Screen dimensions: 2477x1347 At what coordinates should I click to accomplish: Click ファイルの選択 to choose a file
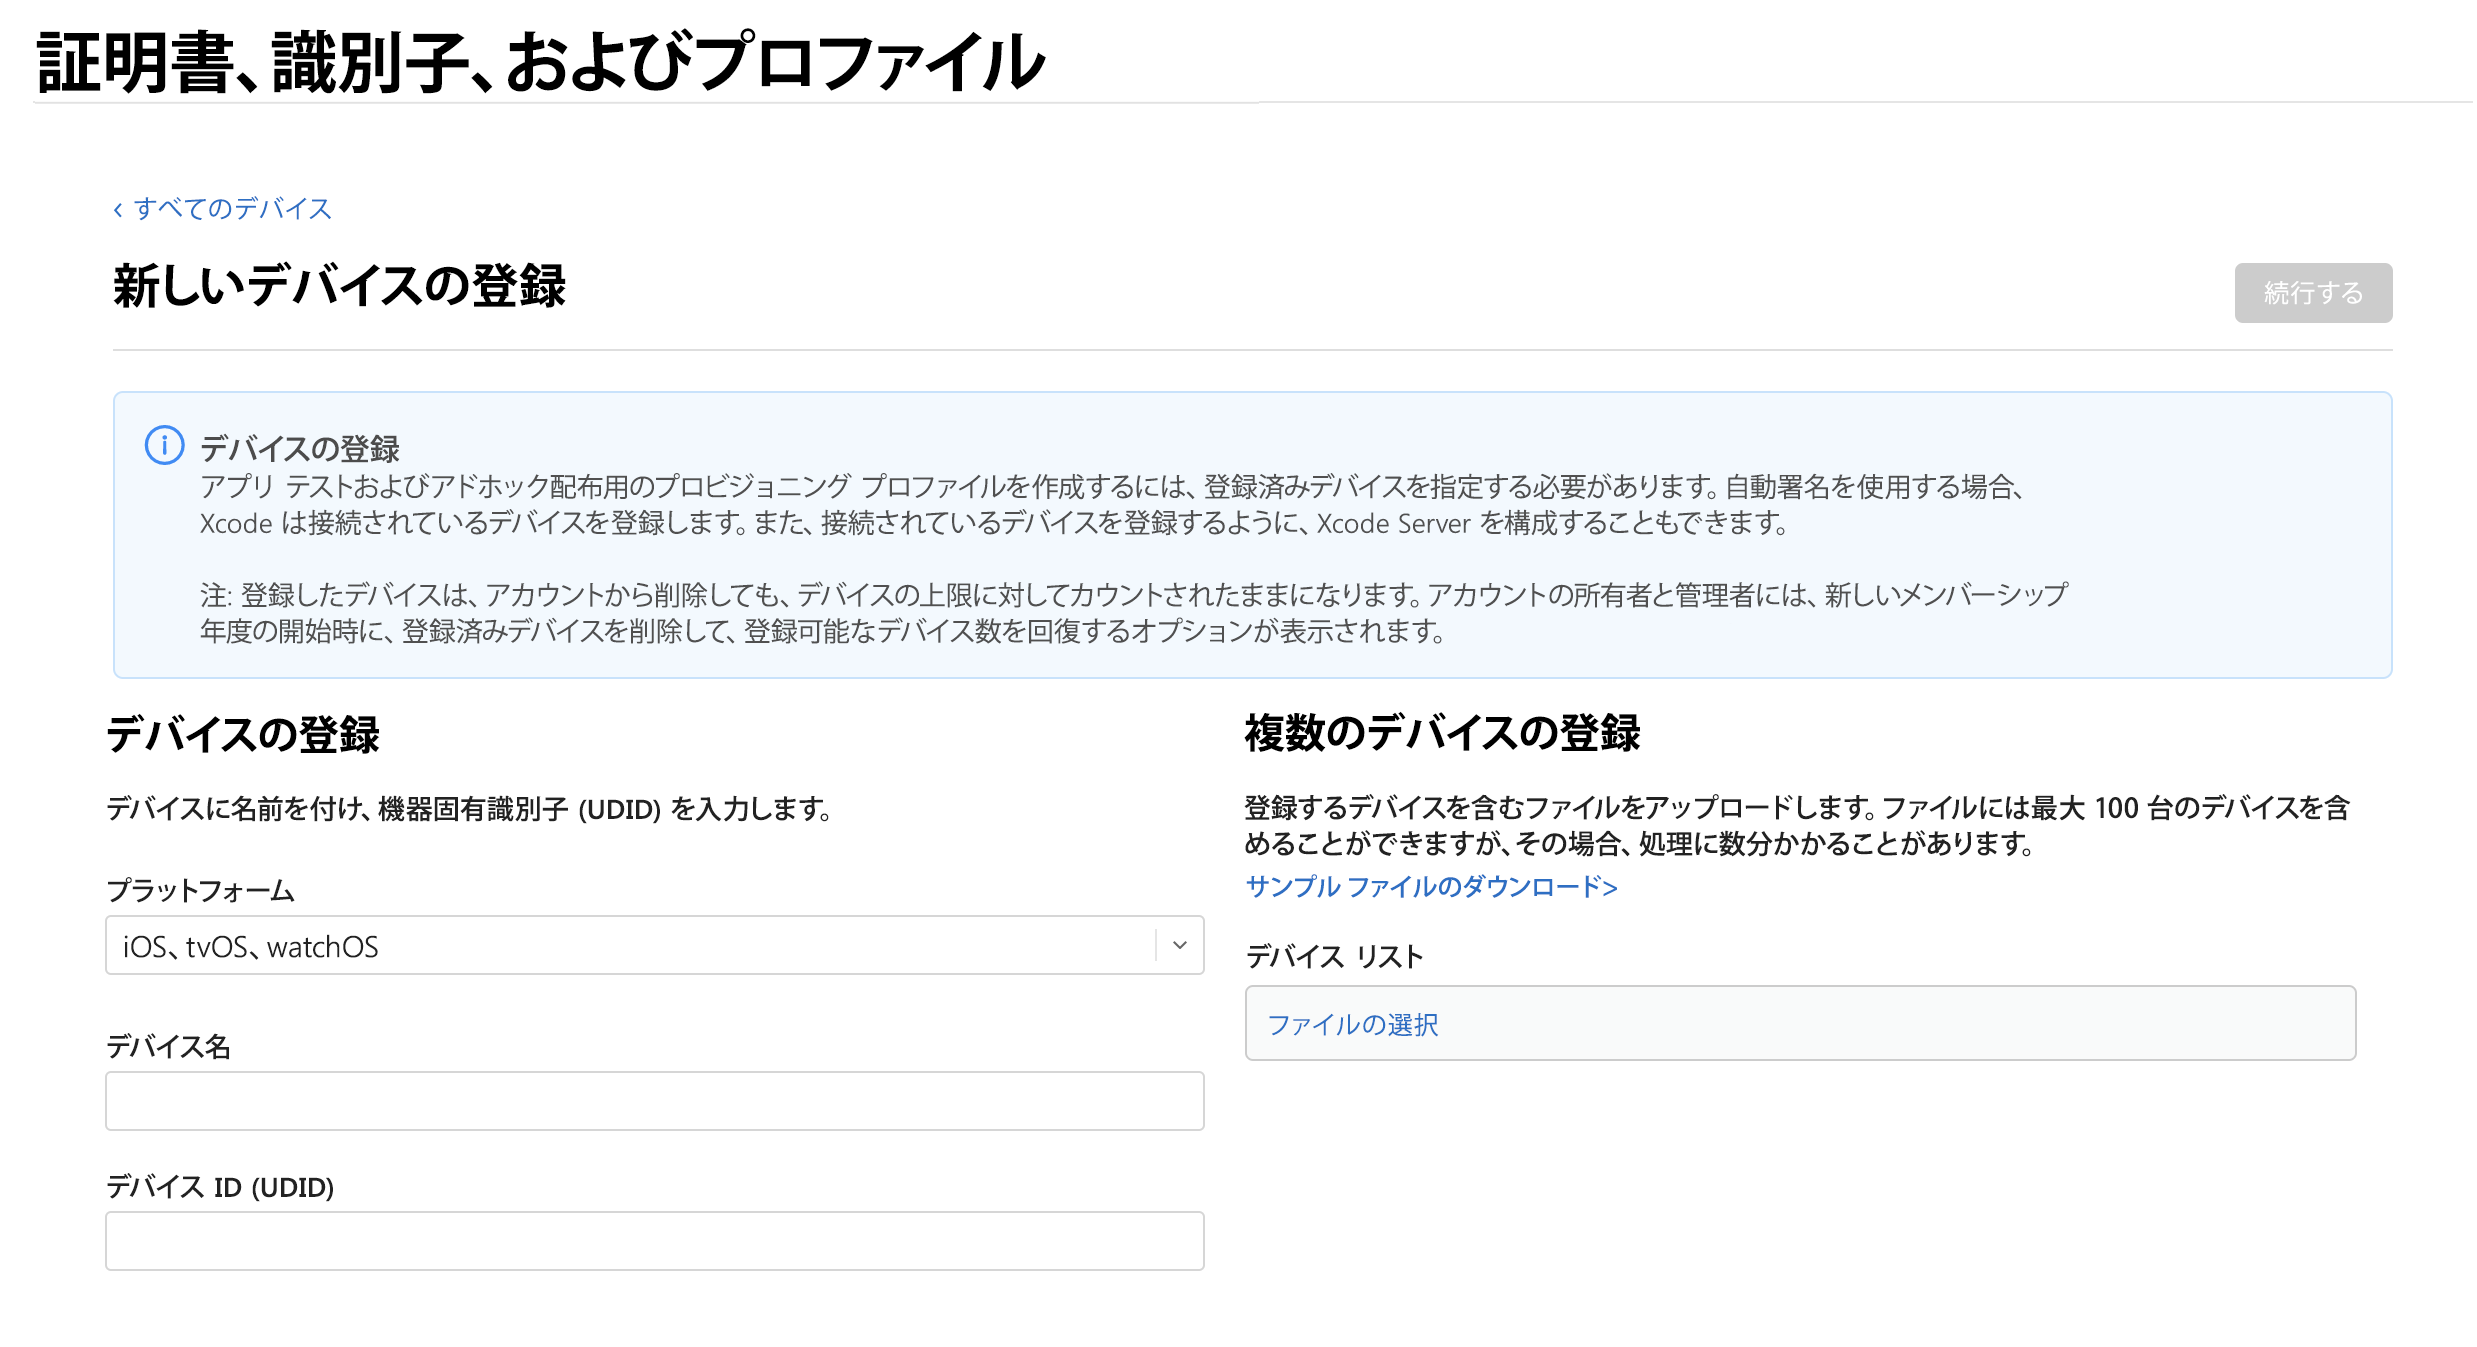(x=1352, y=1024)
